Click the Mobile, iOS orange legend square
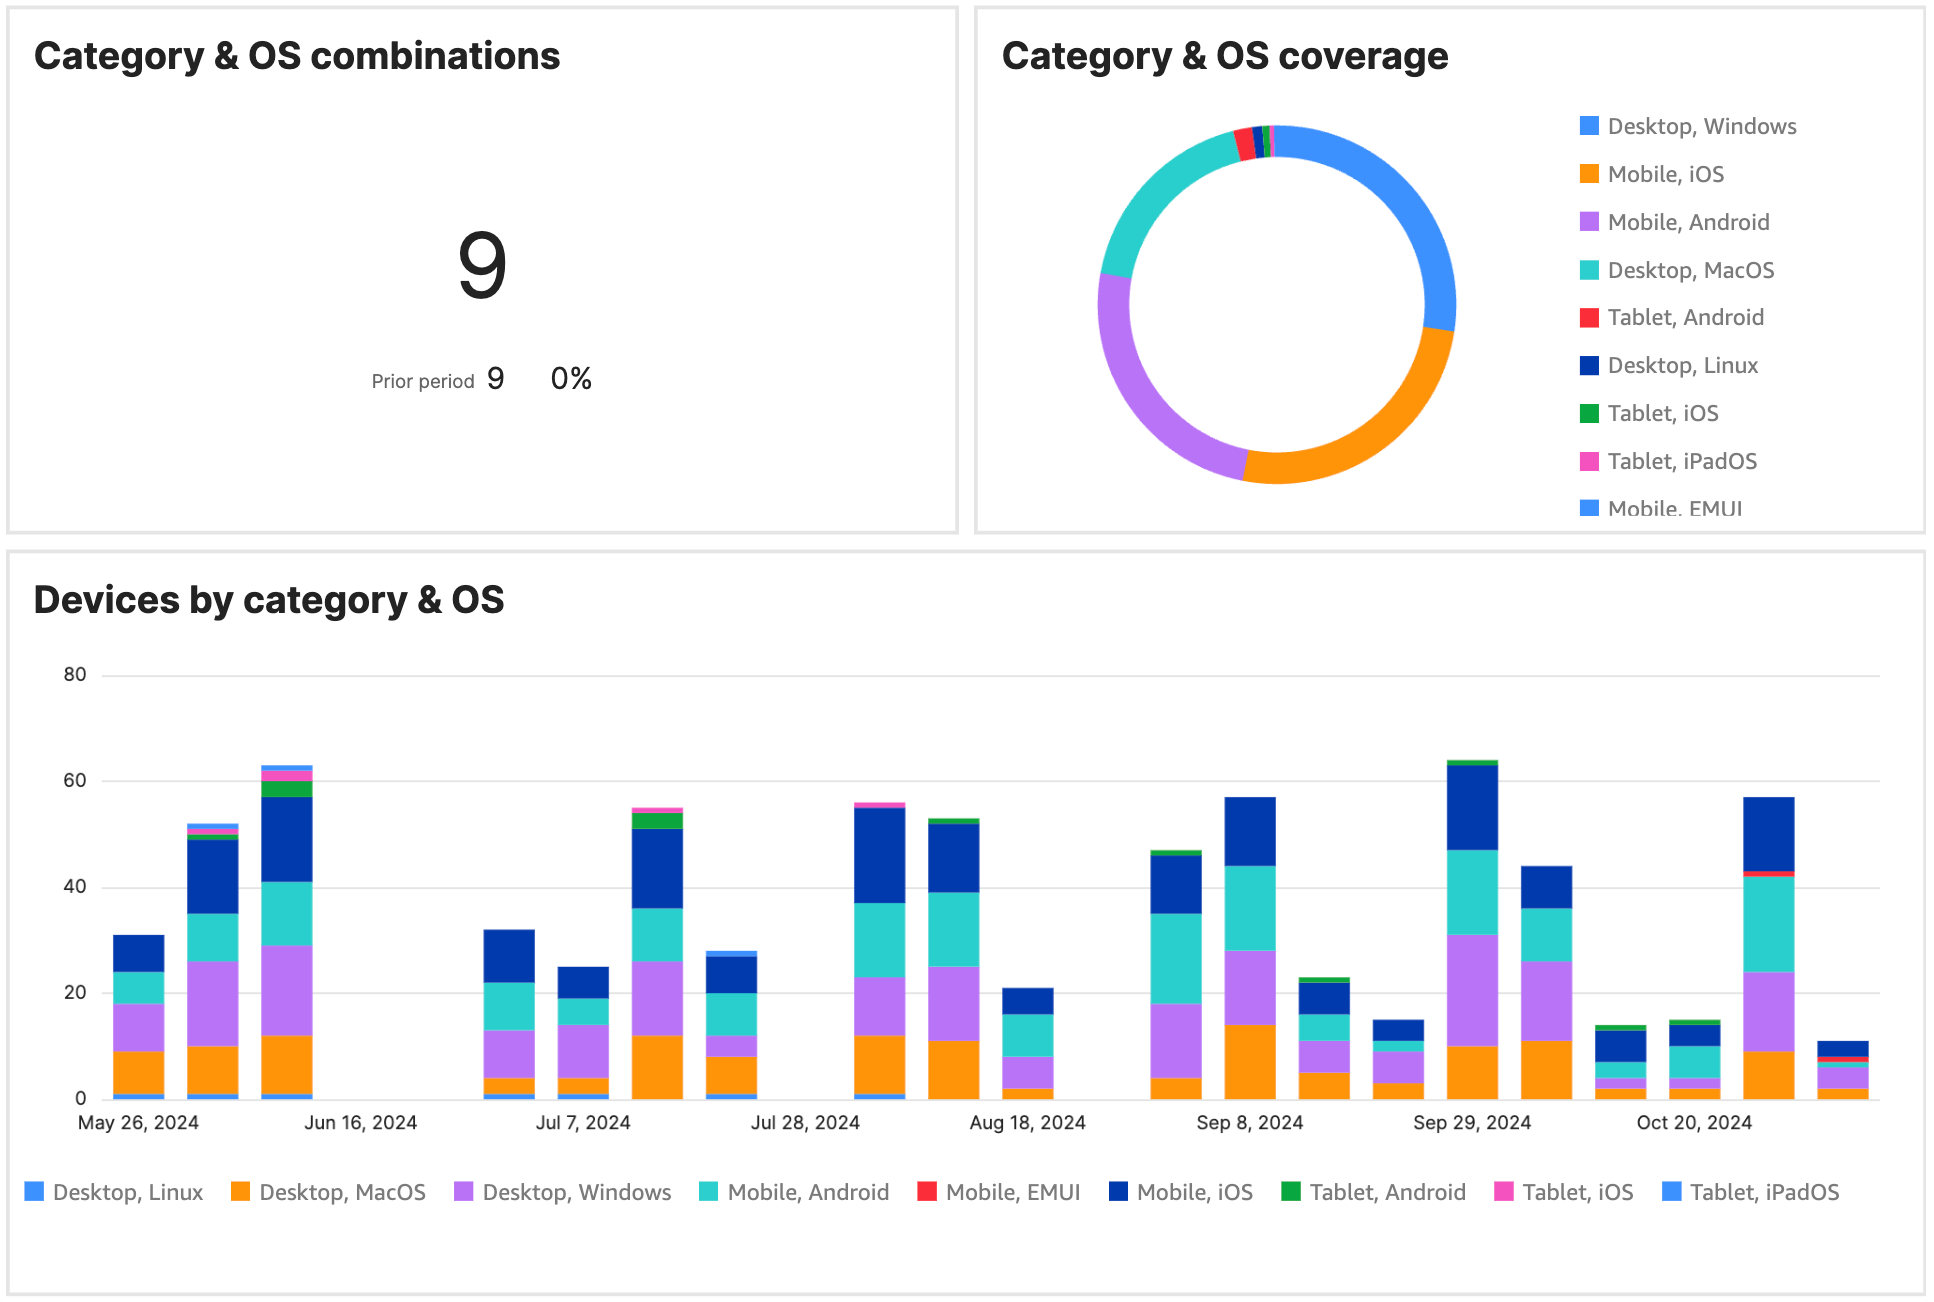This screenshot has height=1302, width=1934. [x=1590, y=174]
